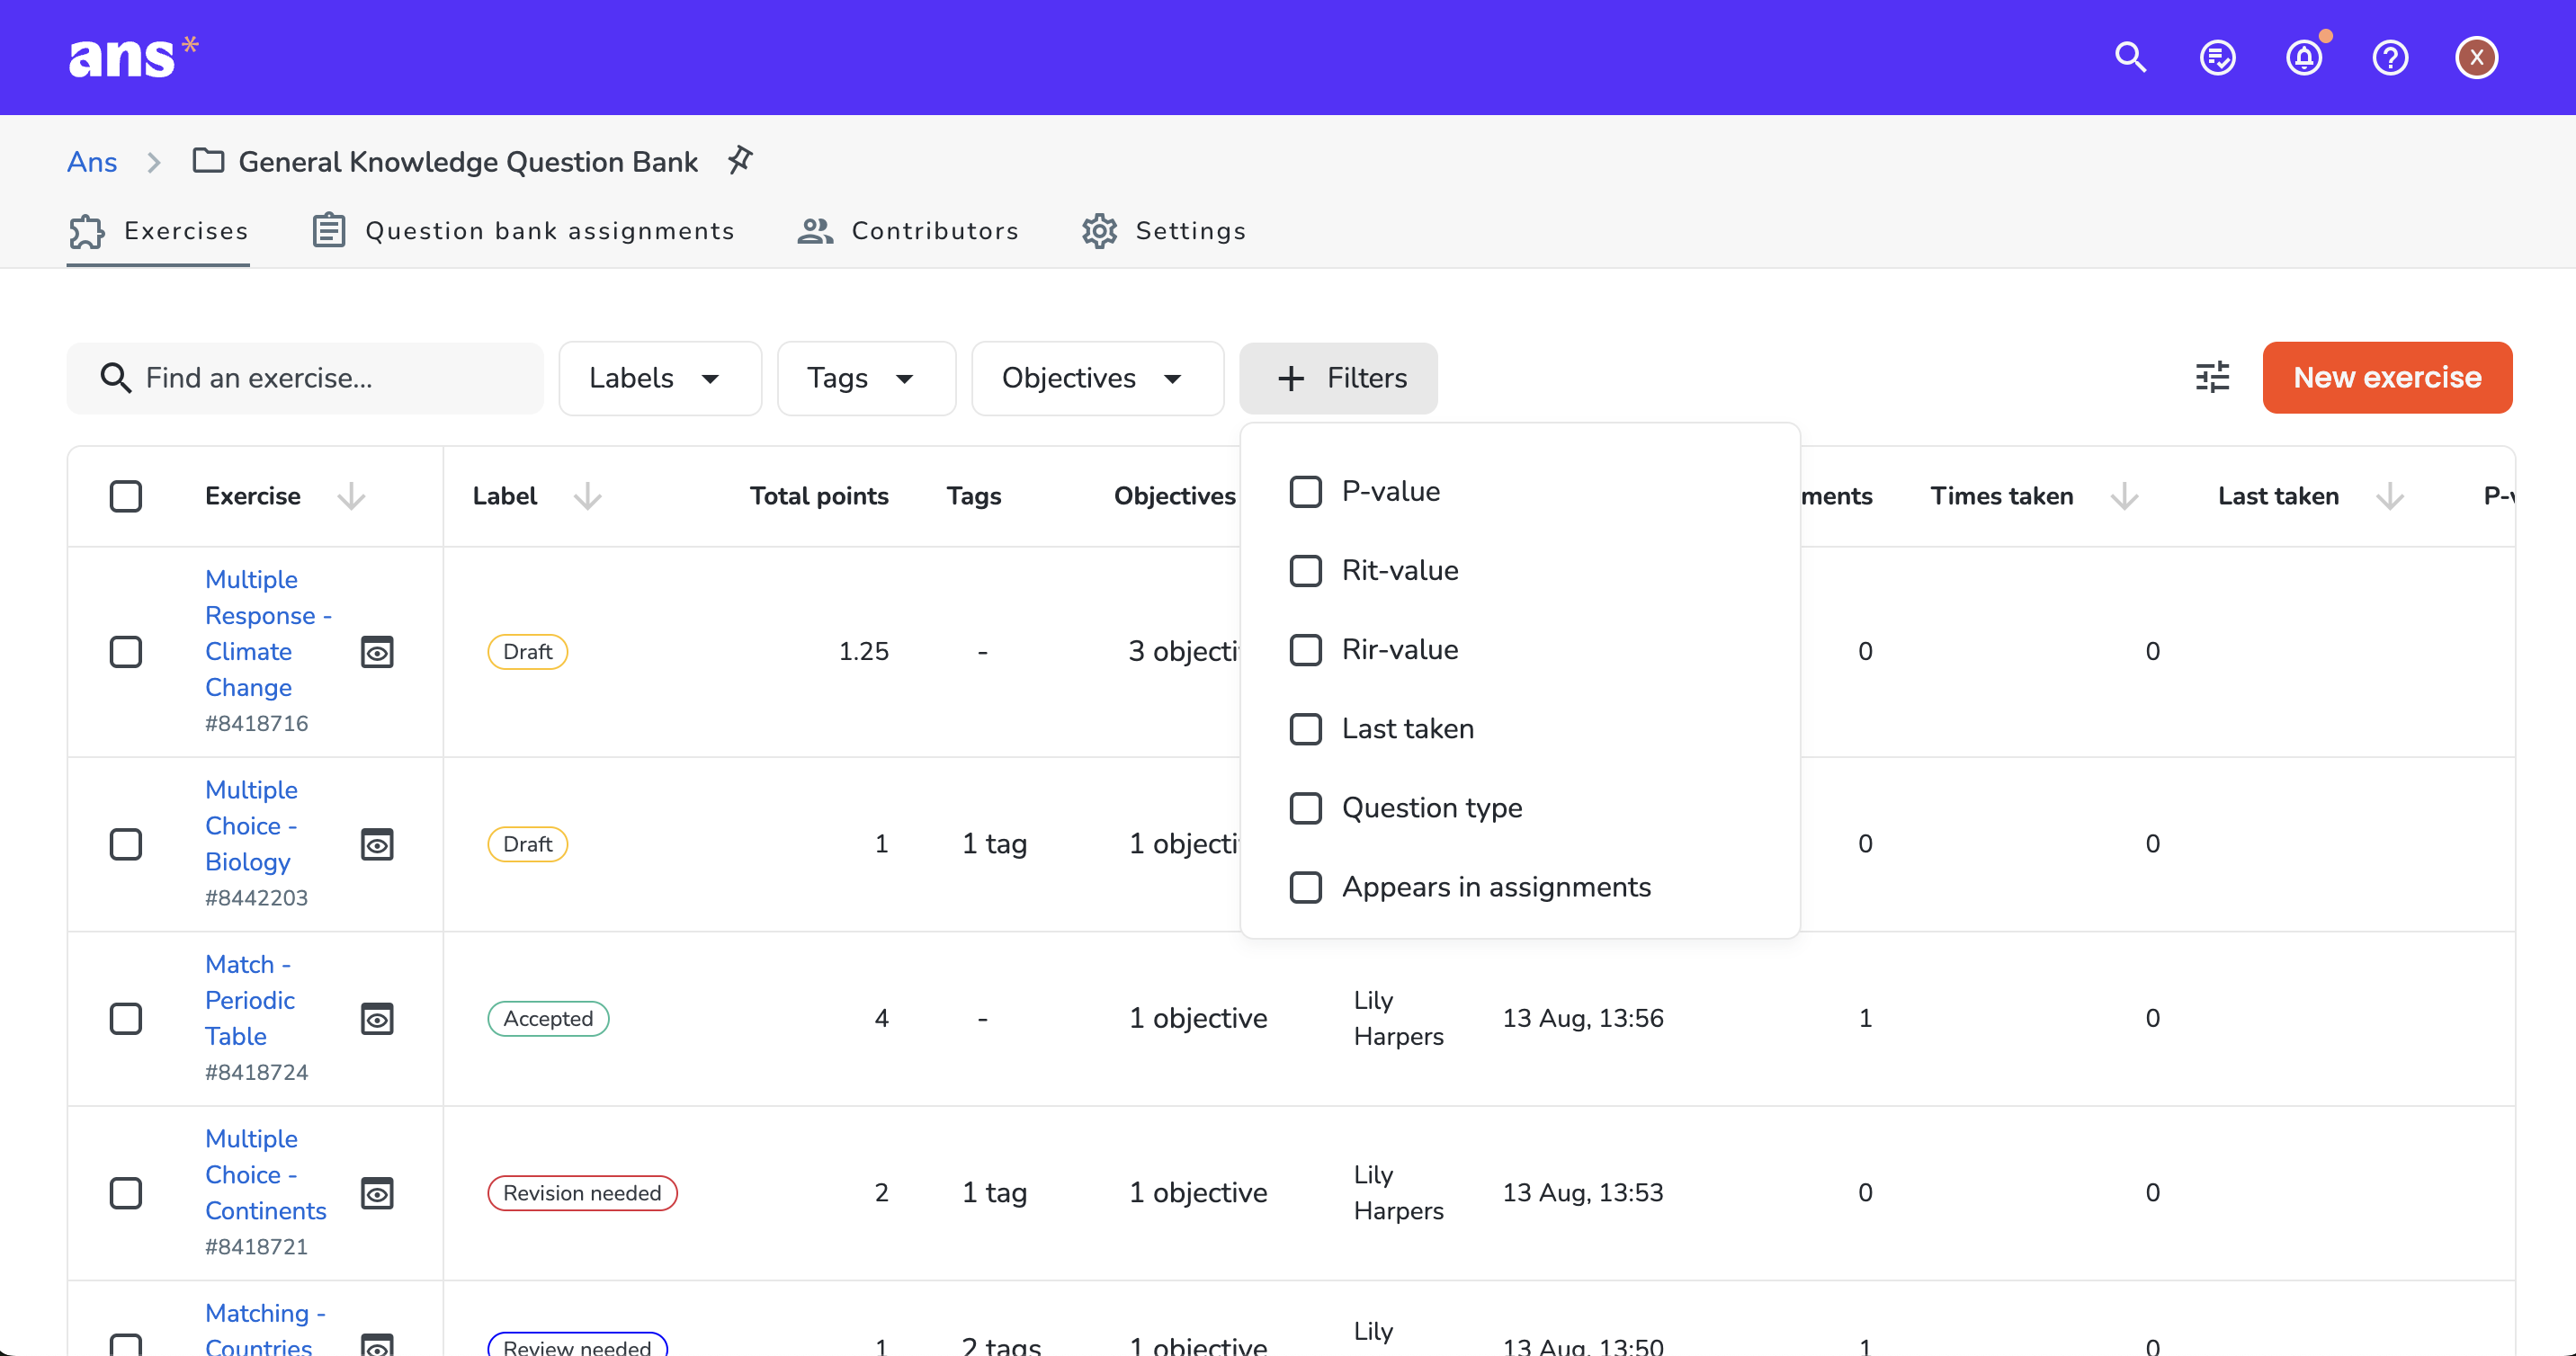Open Matching - Countries exercise link
This screenshot has width=2576, height=1356.
[x=265, y=1329]
